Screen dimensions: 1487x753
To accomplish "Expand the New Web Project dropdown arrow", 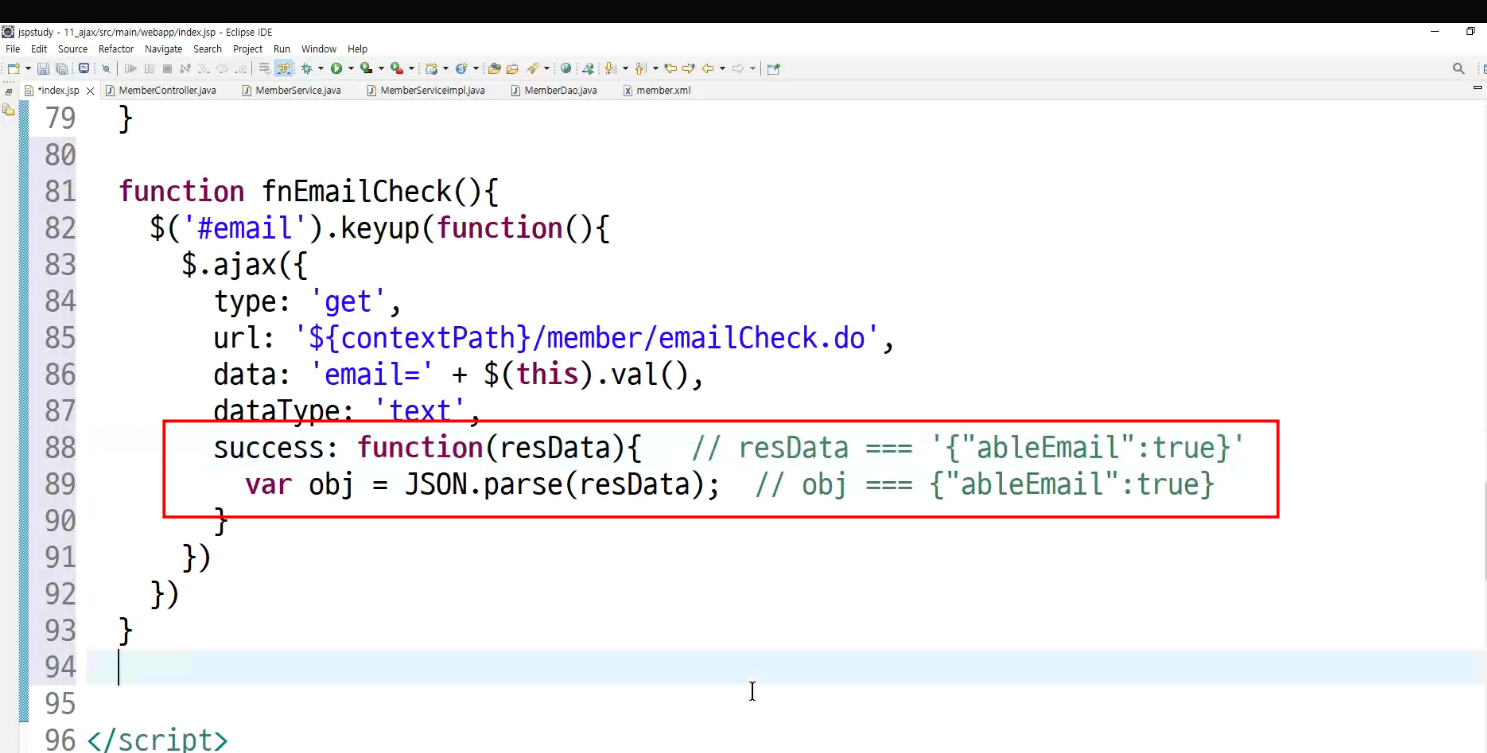I will (x=445, y=69).
